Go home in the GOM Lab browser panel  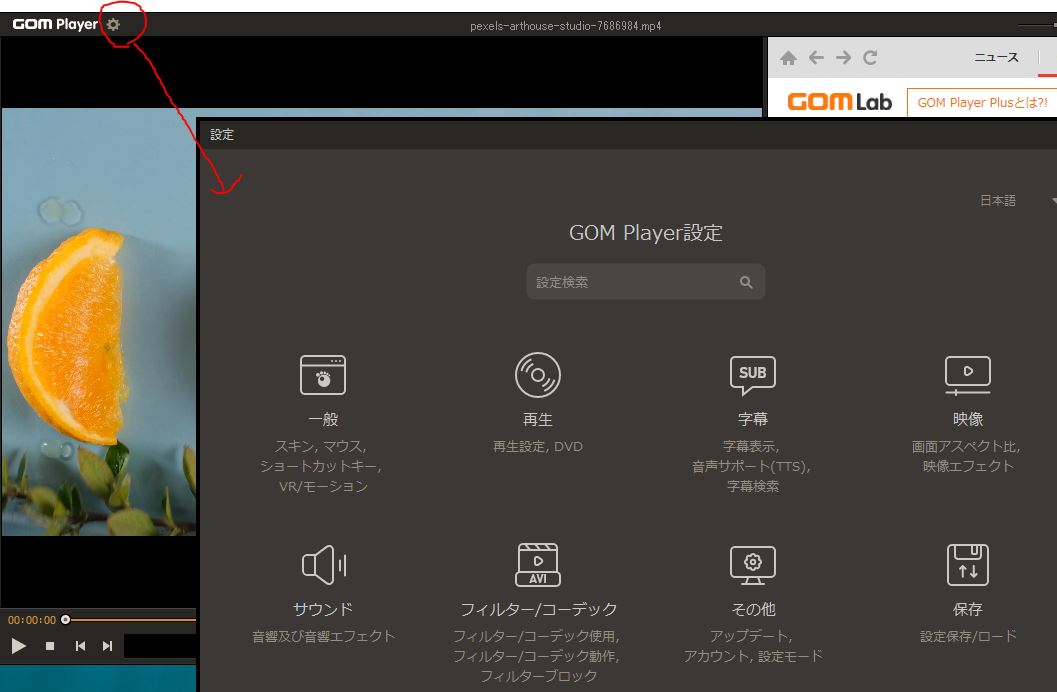[788, 58]
